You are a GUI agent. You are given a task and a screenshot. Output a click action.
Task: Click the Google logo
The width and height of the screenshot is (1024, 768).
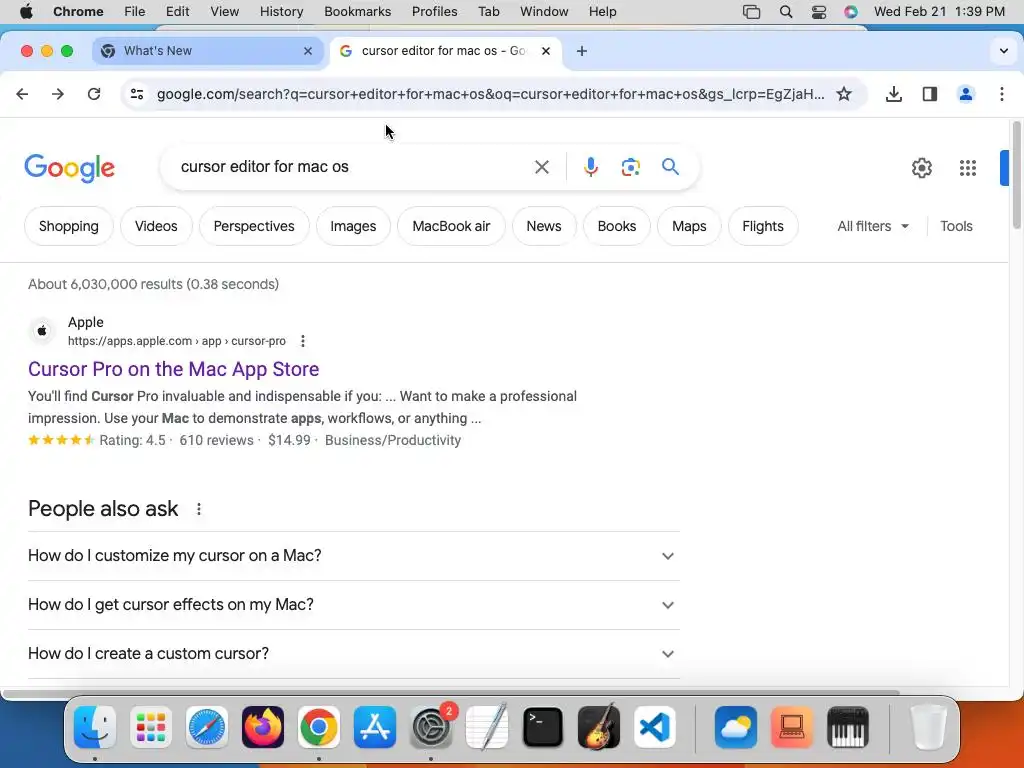coord(69,168)
